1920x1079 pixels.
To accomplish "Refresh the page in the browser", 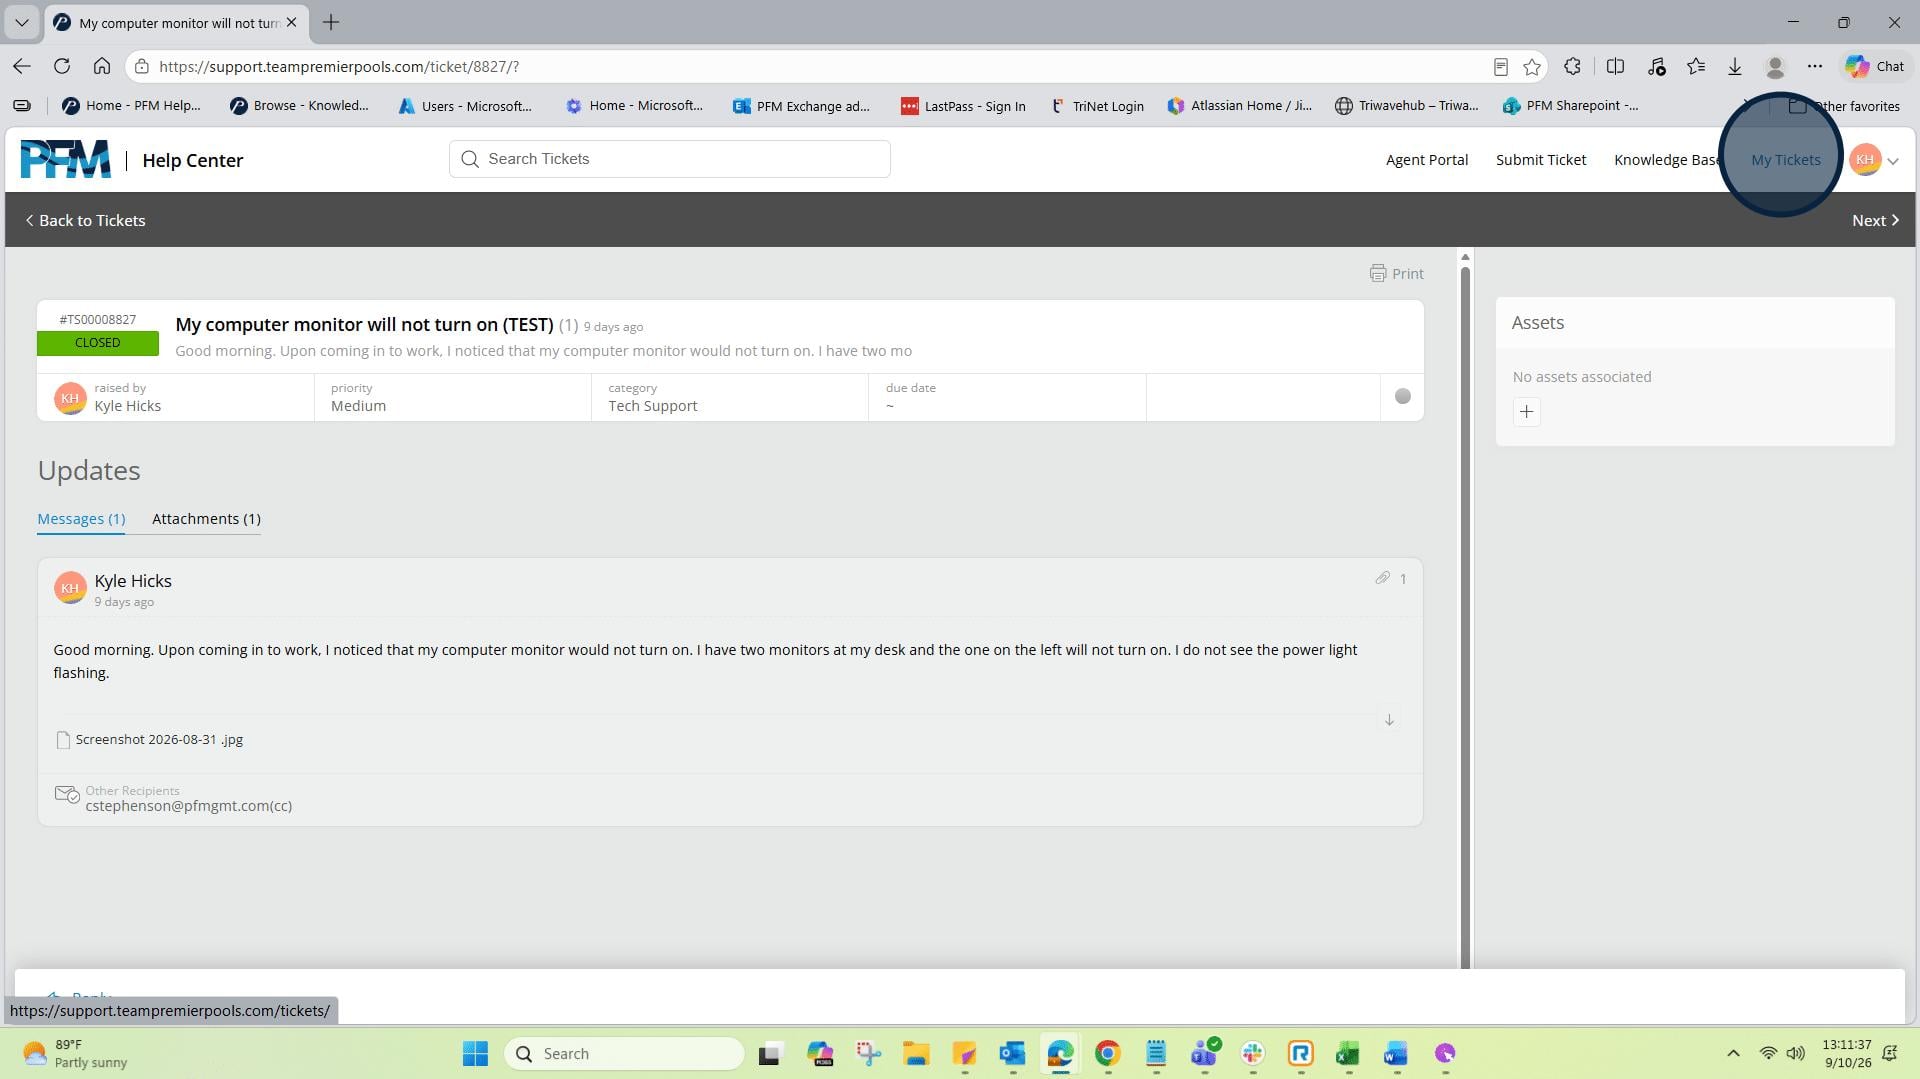I will (62, 66).
